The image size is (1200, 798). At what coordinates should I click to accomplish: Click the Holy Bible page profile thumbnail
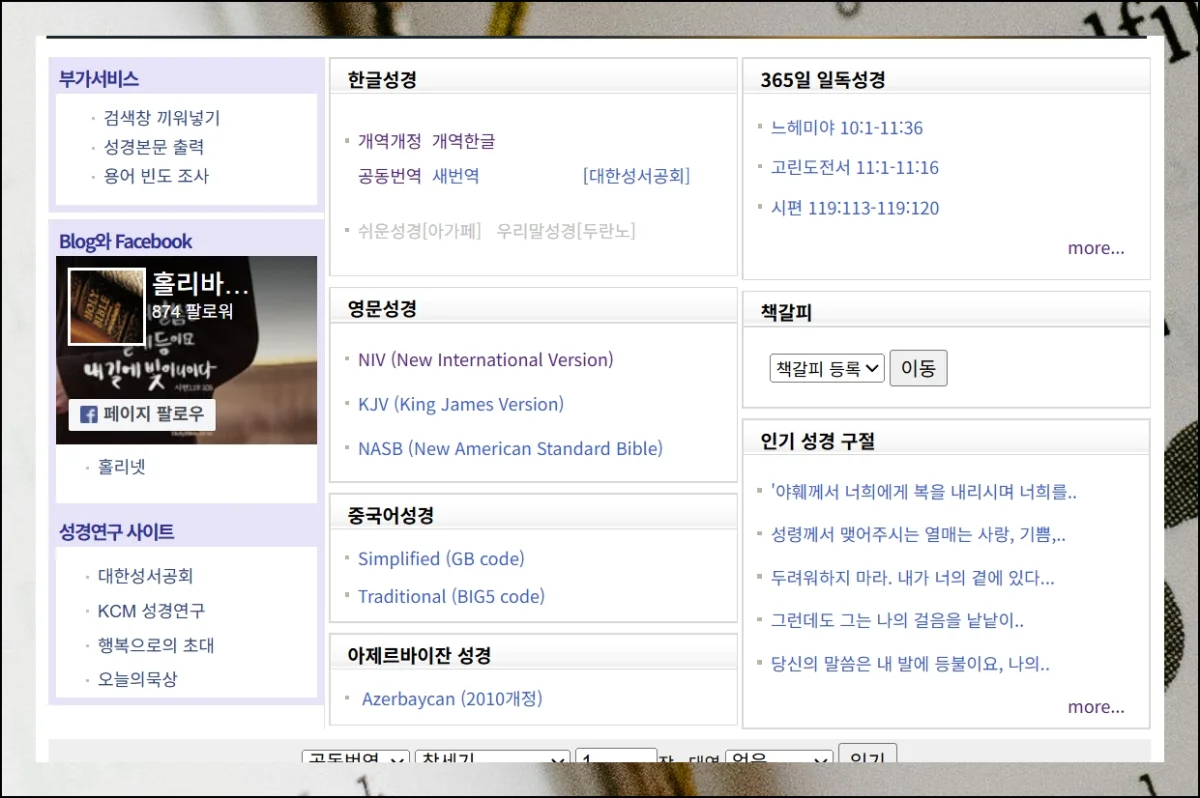coord(106,307)
